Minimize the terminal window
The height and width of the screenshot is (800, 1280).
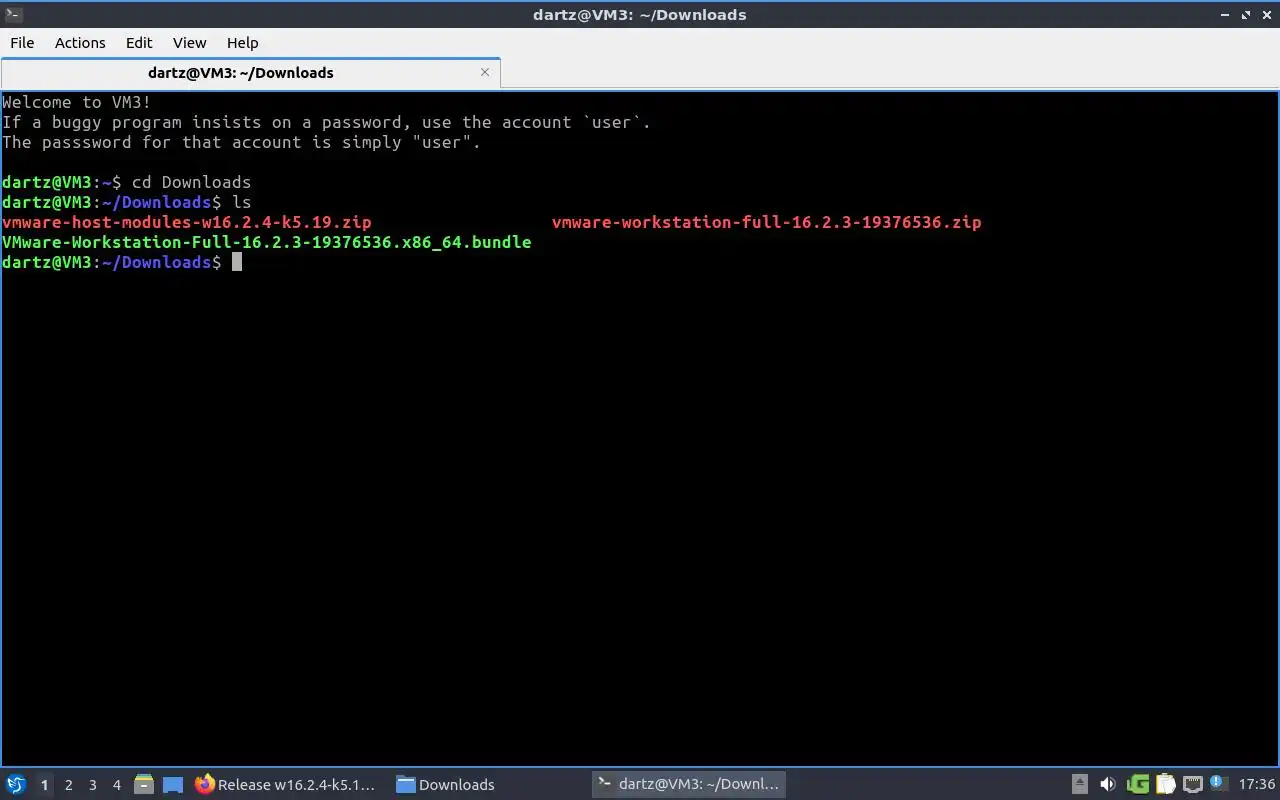(x=1225, y=15)
